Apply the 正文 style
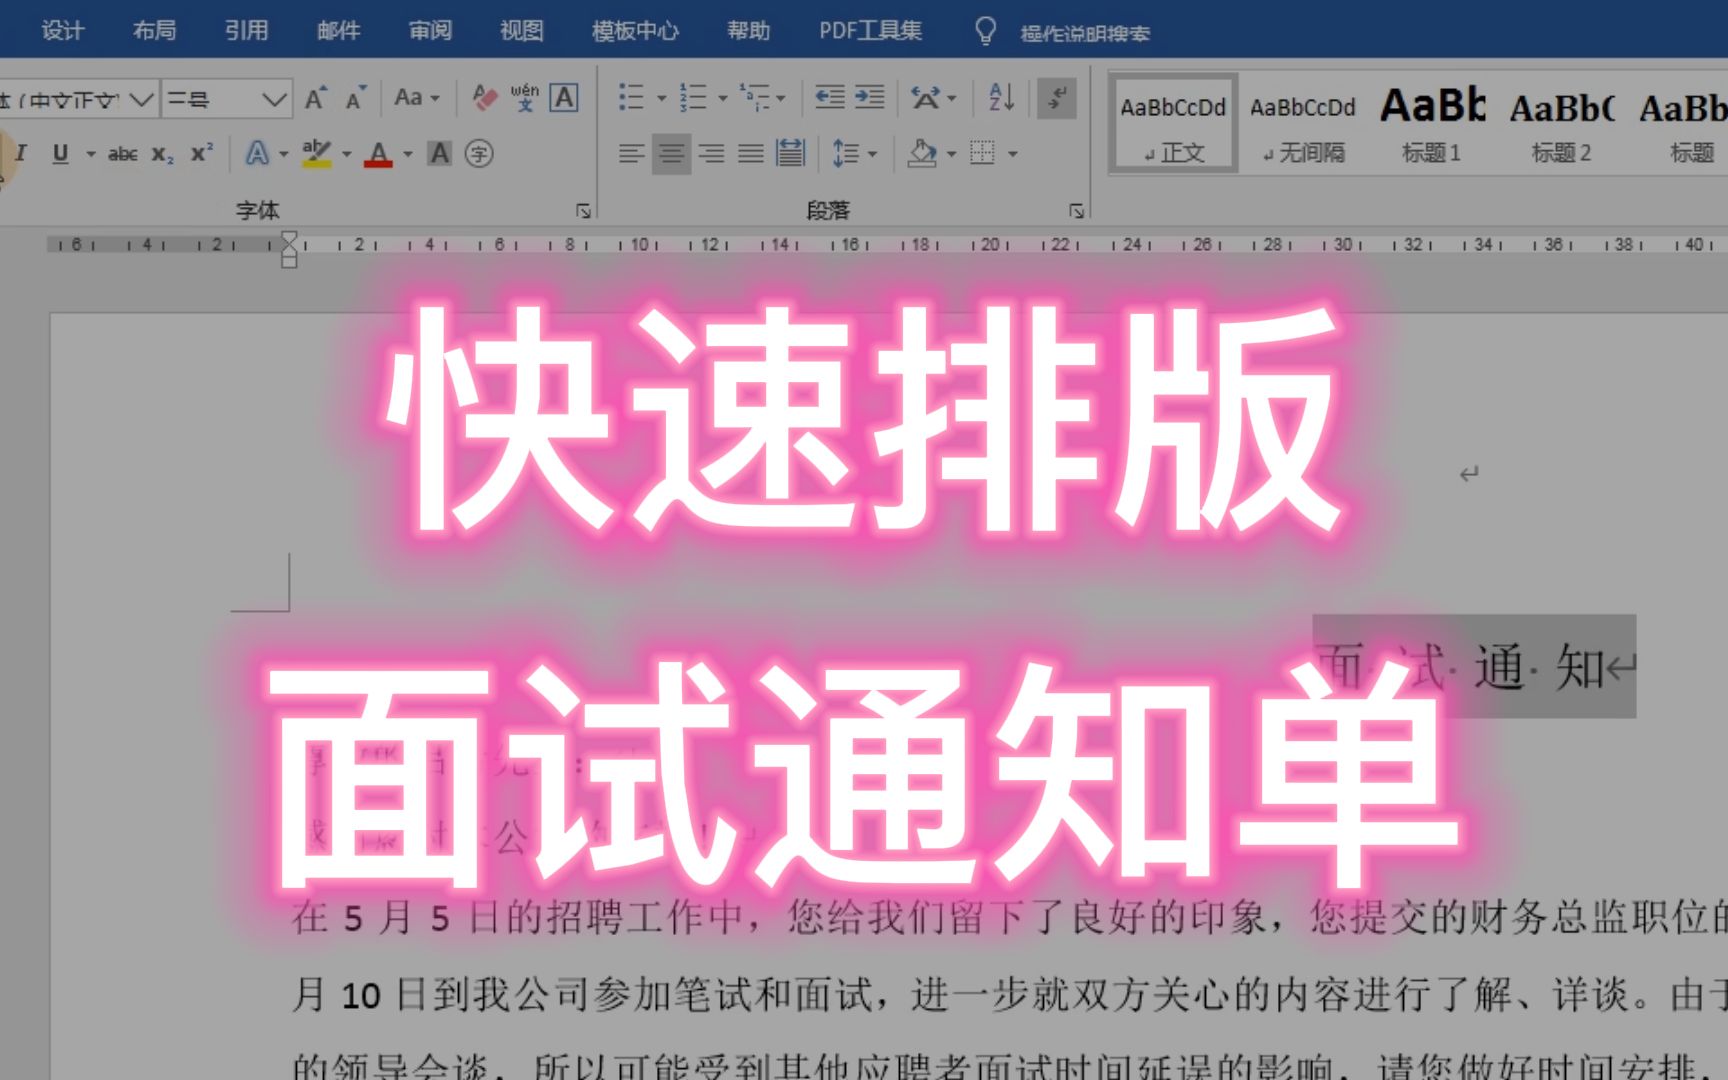1728x1080 pixels. [x=1173, y=124]
